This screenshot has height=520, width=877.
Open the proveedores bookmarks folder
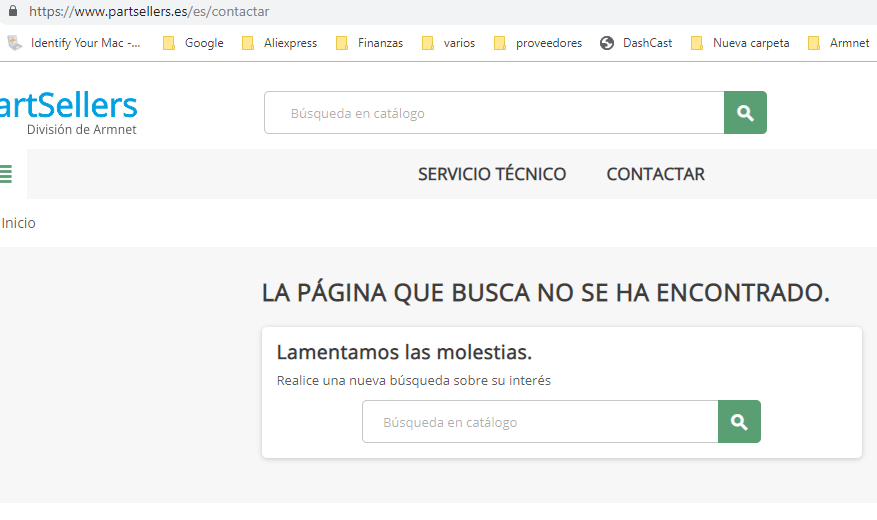point(537,43)
